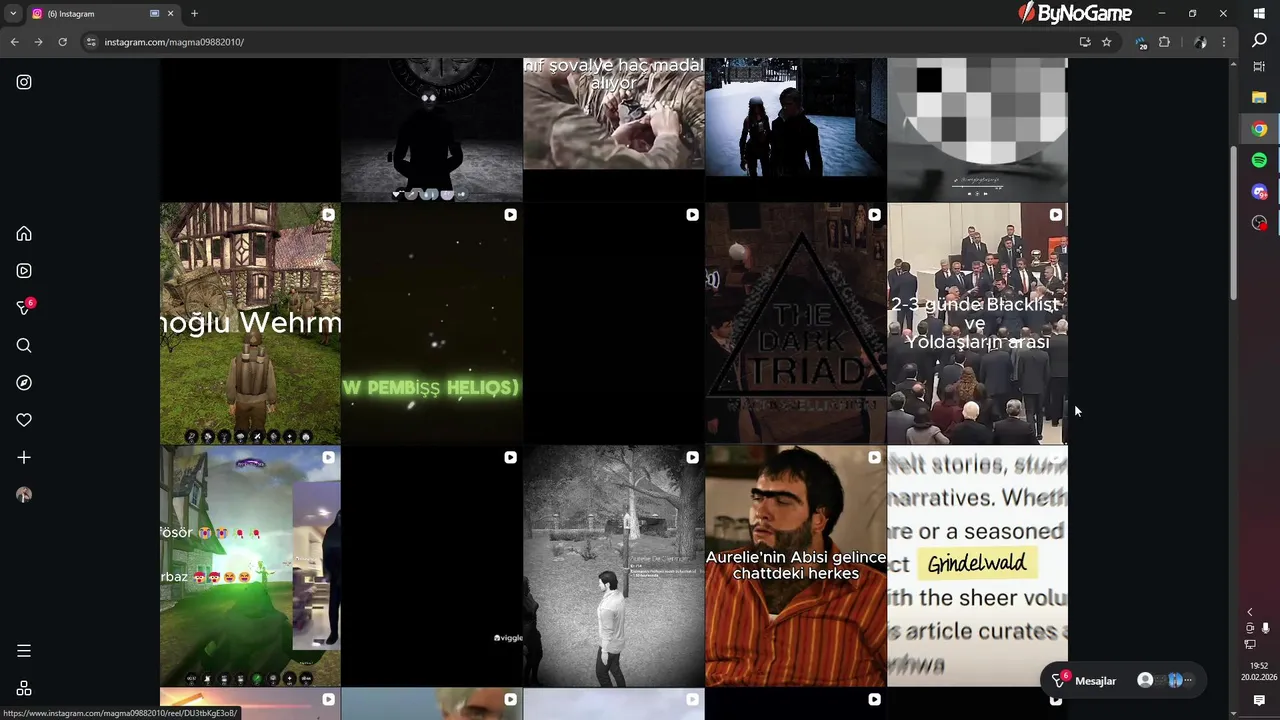Open network tray icon
The width and height of the screenshot is (1280, 720).
(x=1250, y=645)
